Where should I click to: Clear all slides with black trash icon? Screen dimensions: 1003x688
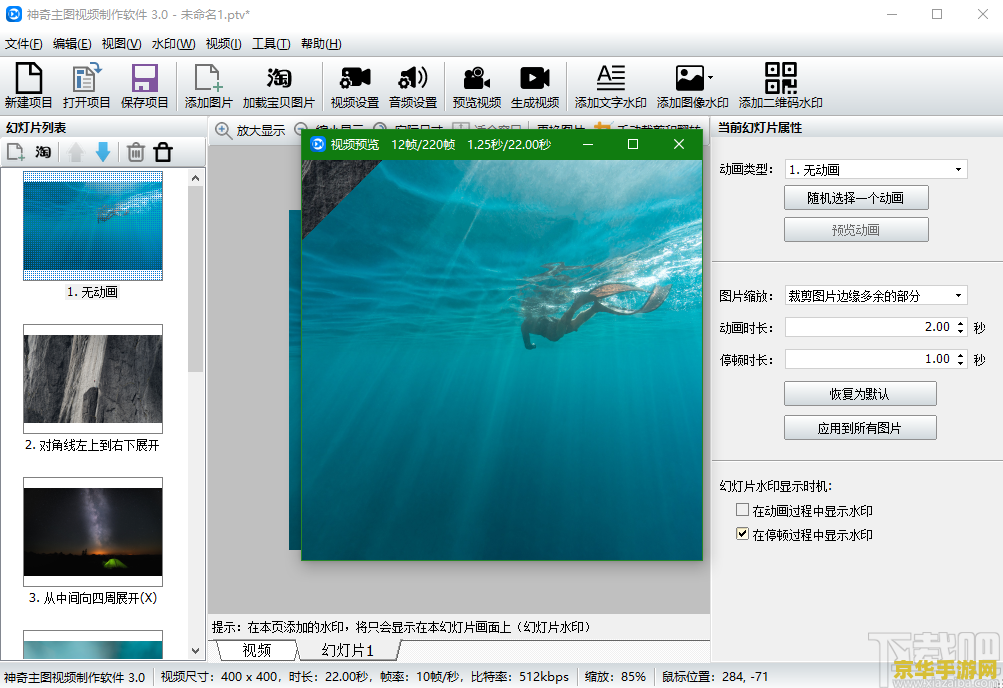coord(163,152)
